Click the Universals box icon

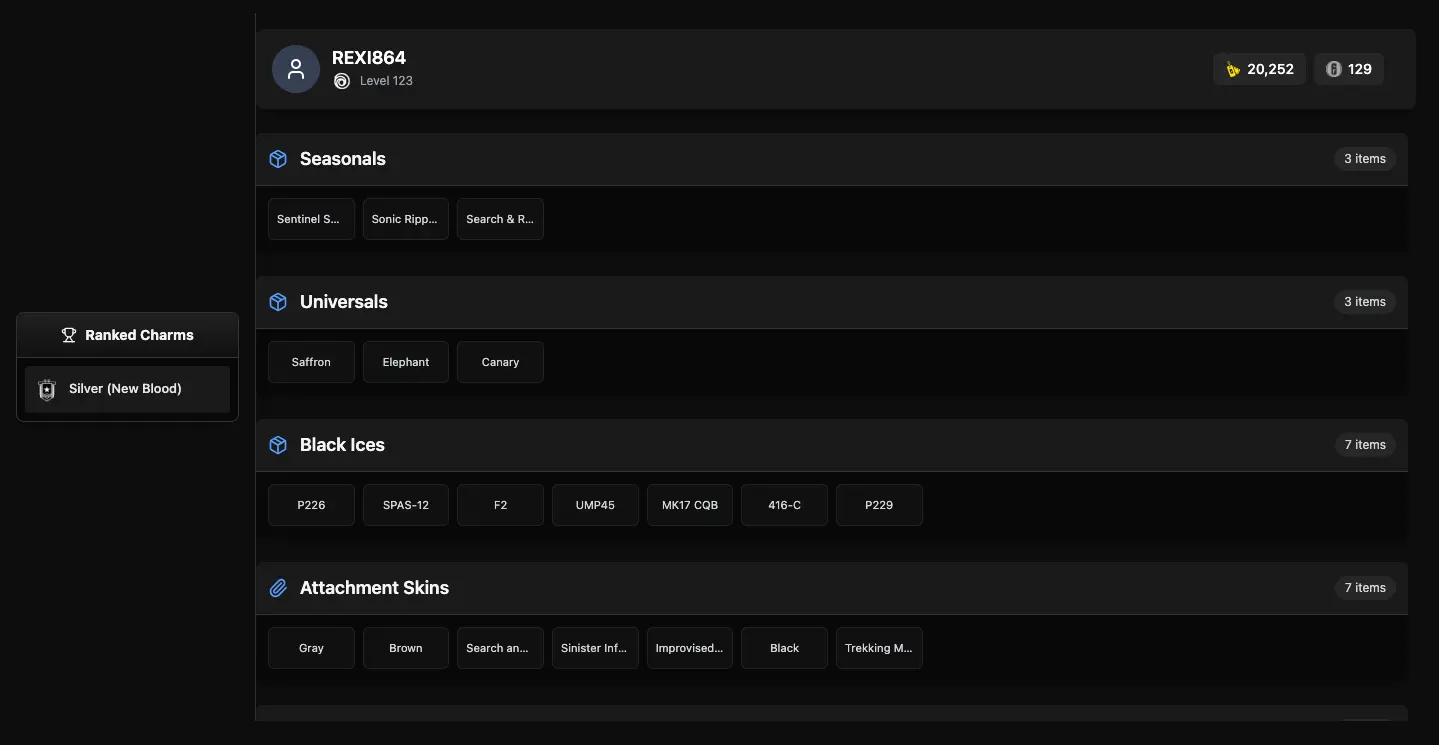[278, 302]
